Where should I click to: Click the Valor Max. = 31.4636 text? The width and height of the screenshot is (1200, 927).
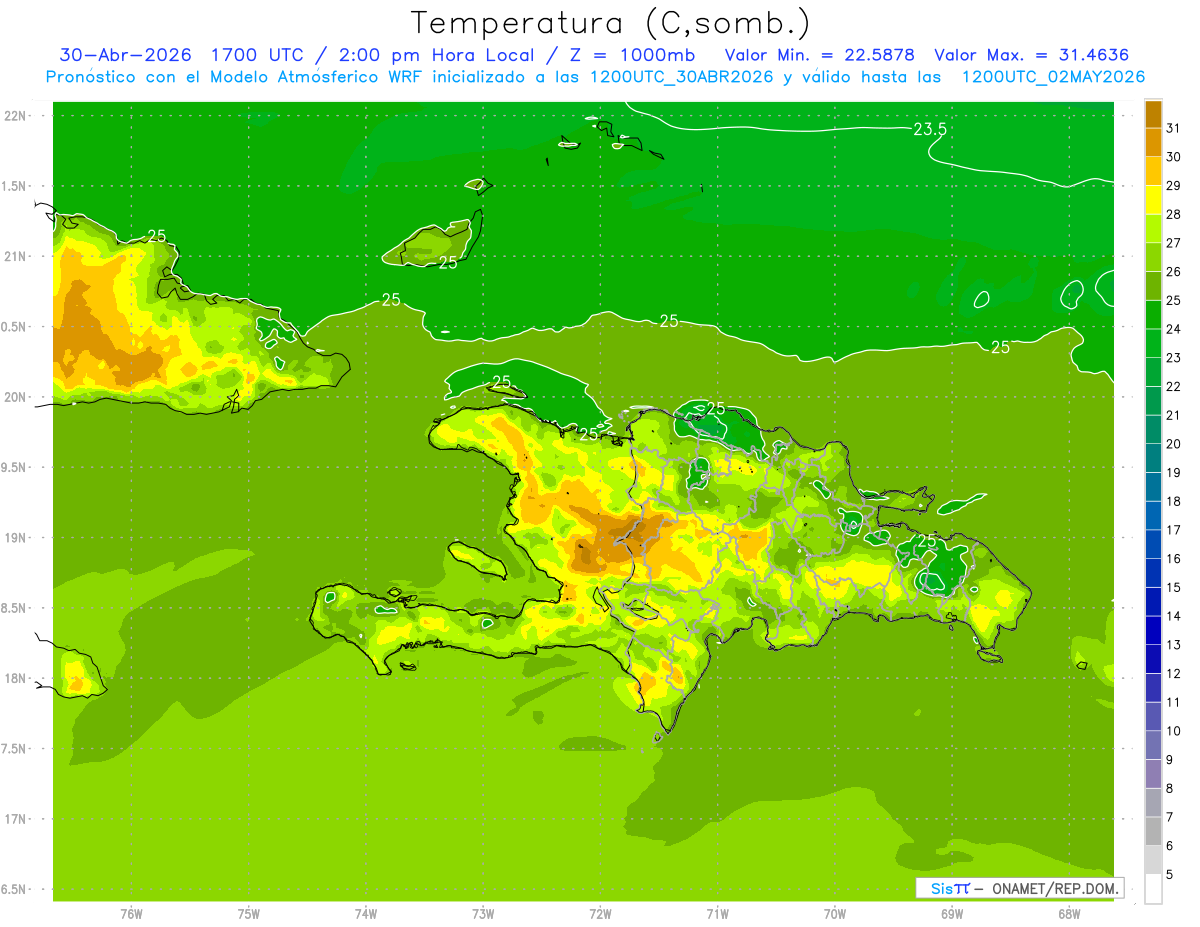click(x=1032, y=55)
